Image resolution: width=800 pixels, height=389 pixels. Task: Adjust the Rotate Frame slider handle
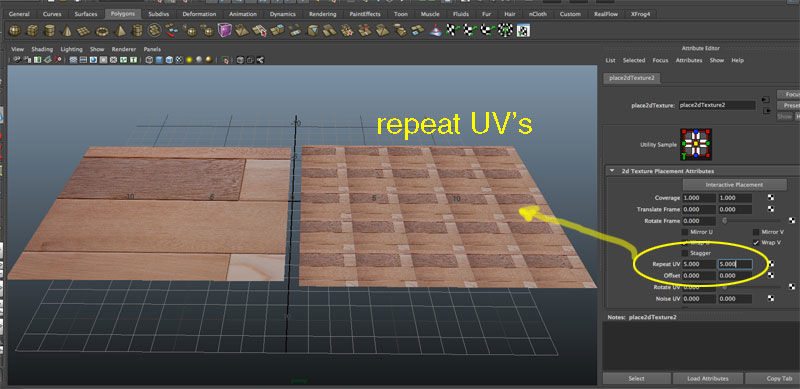click(x=724, y=221)
